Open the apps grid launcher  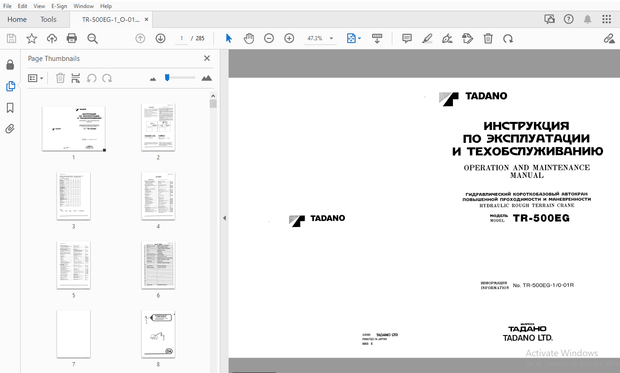coord(607,19)
